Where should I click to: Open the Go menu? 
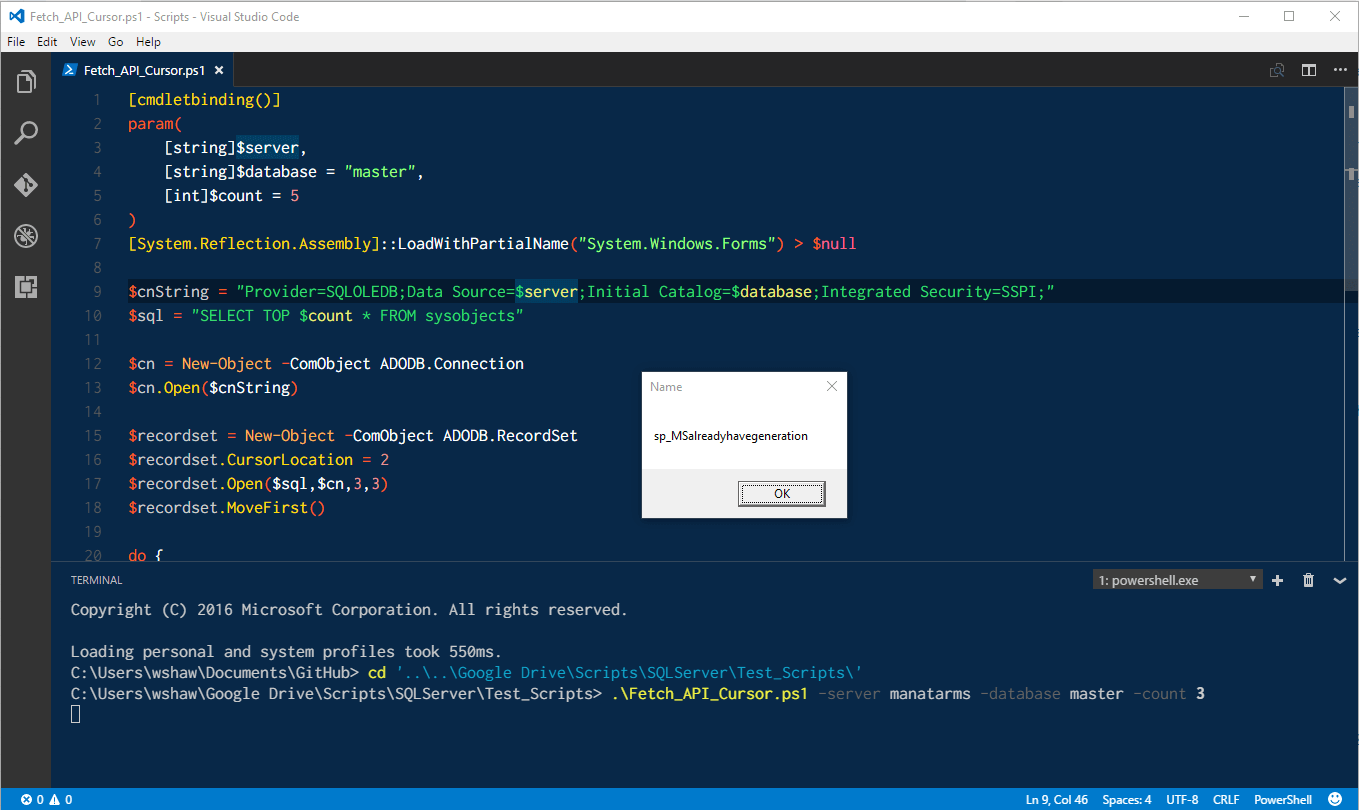[116, 42]
